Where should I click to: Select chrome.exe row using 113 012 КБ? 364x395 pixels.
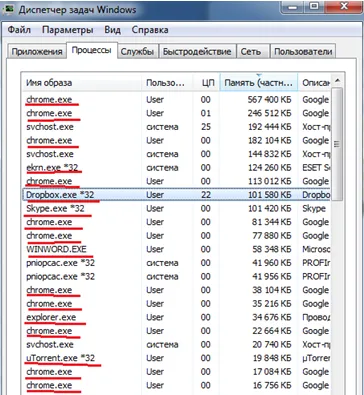point(177,181)
